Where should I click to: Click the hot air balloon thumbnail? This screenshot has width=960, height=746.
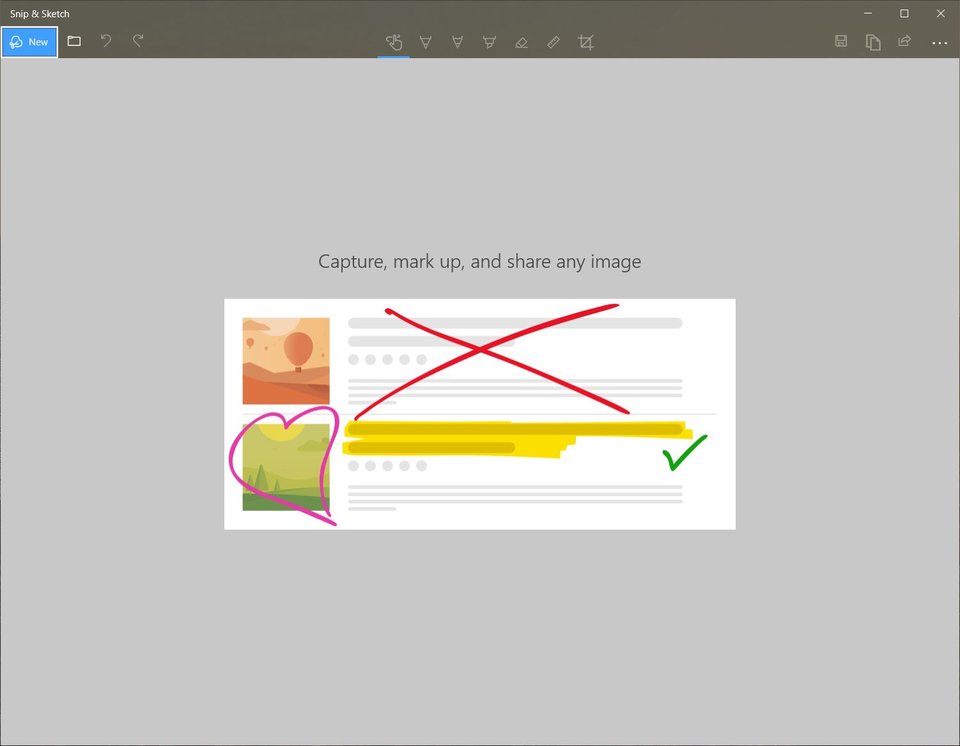click(x=286, y=361)
